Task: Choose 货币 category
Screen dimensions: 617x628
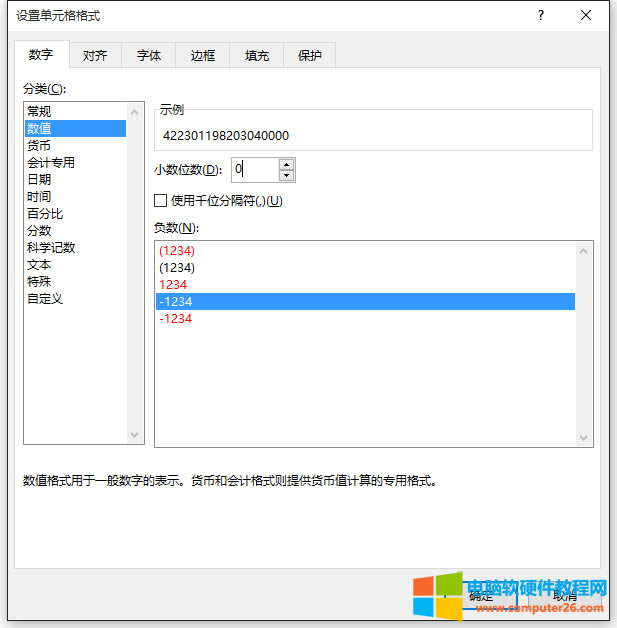Action: point(40,145)
